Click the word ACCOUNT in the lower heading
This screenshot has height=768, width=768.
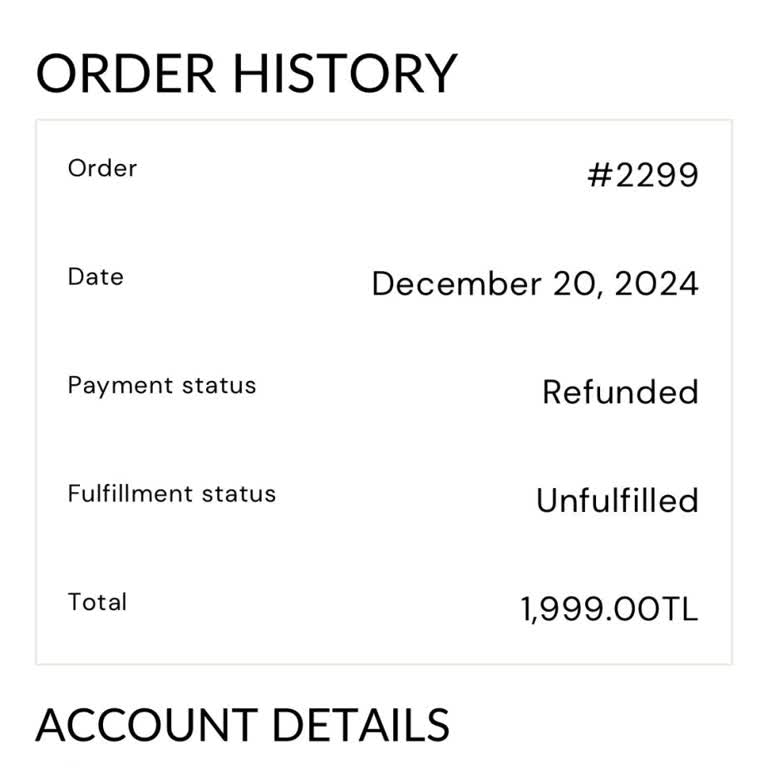click(x=147, y=725)
